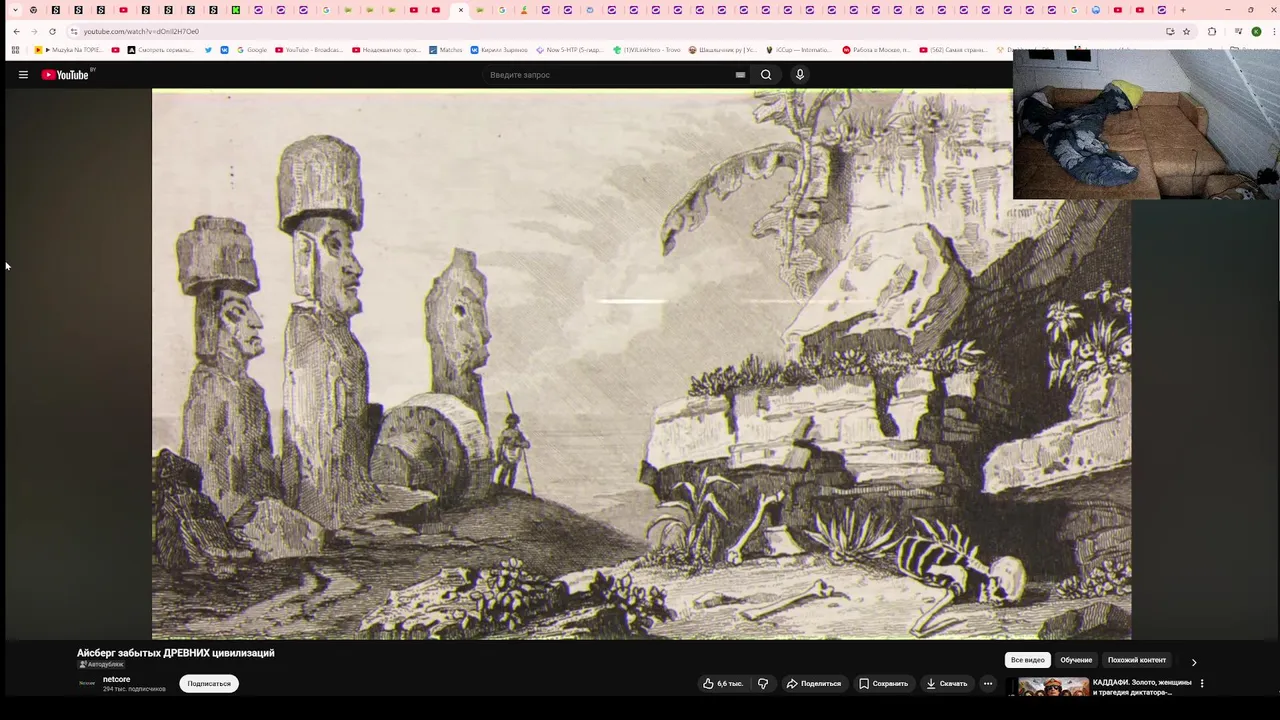Image resolution: width=1280 pixels, height=720 pixels.
Task: Select the "Похожий контент" filter chip
Action: tap(1137, 660)
